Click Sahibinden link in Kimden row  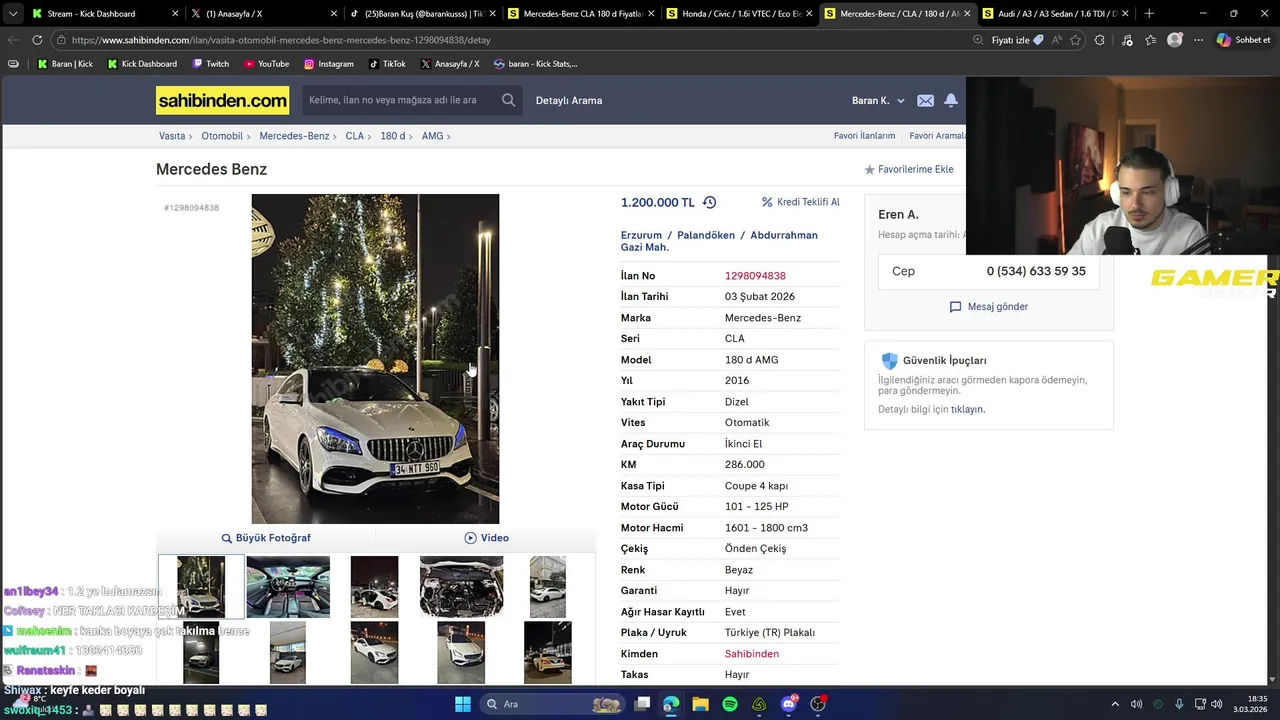752,654
